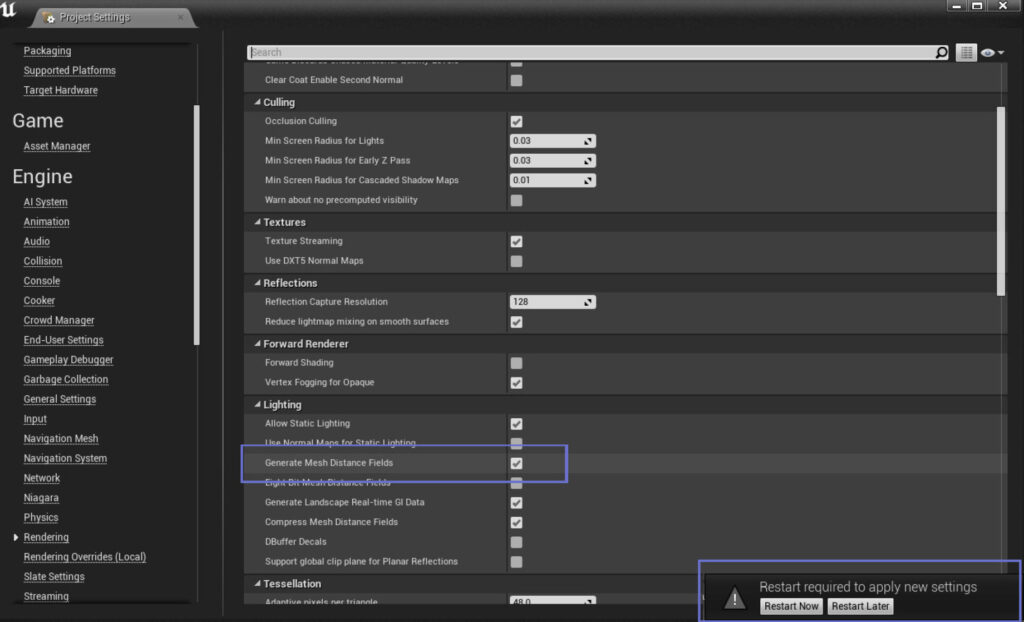Enable Clear Coat Enable Second Normal
The width and height of the screenshot is (1024, 622).
517,80
